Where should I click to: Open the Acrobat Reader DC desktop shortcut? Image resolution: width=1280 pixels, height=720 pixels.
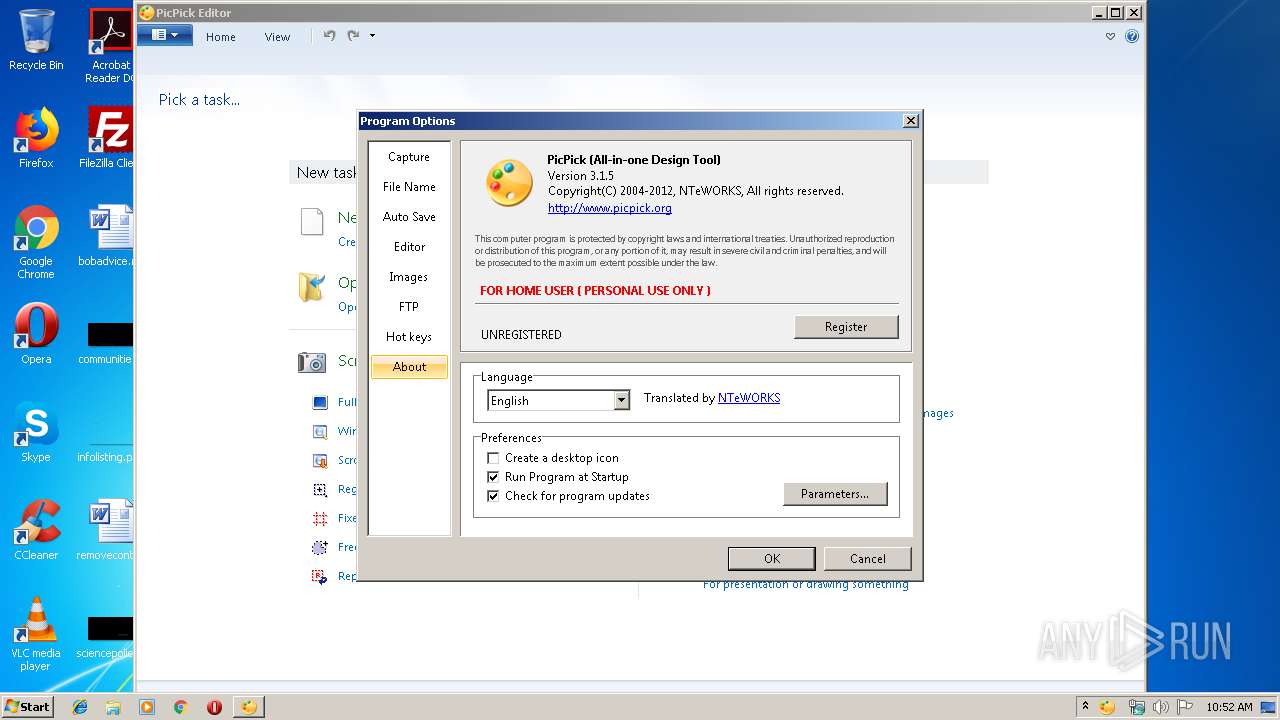tap(110, 46)
